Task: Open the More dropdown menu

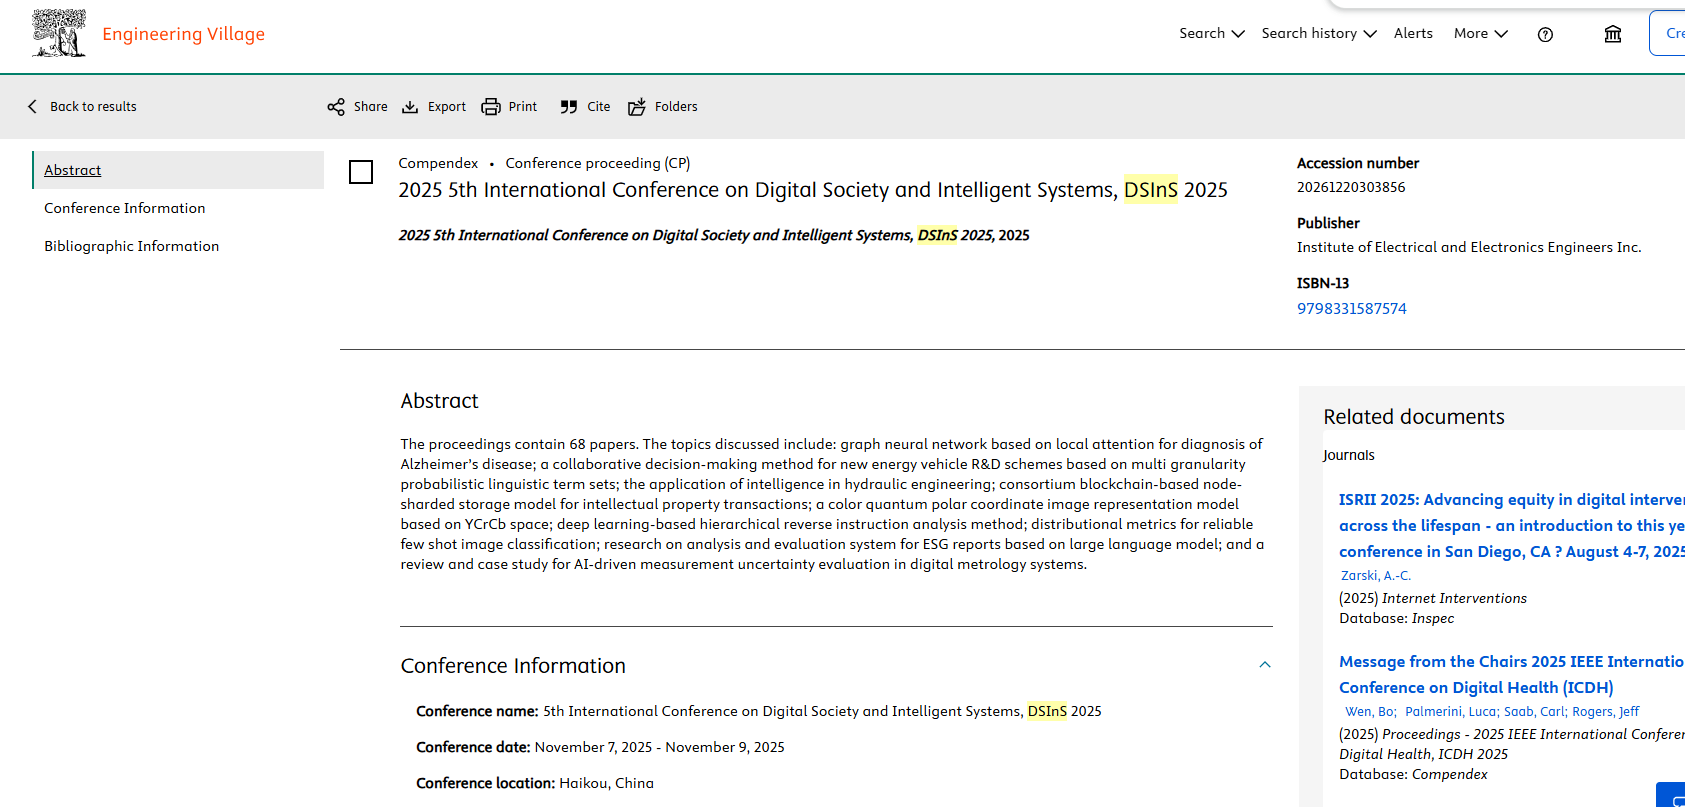Action: (x=1480, y=34)
